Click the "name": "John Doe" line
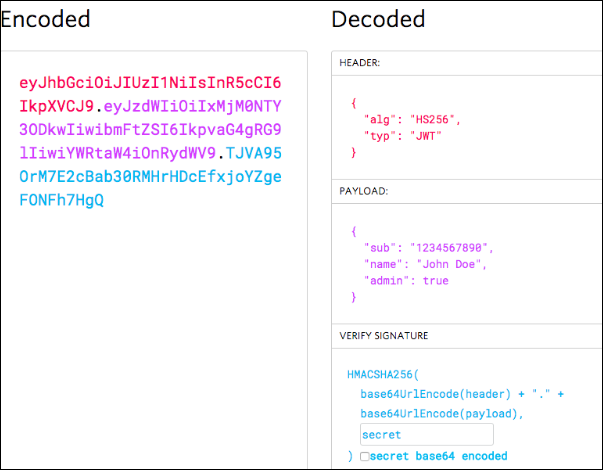 click(425, 264)
